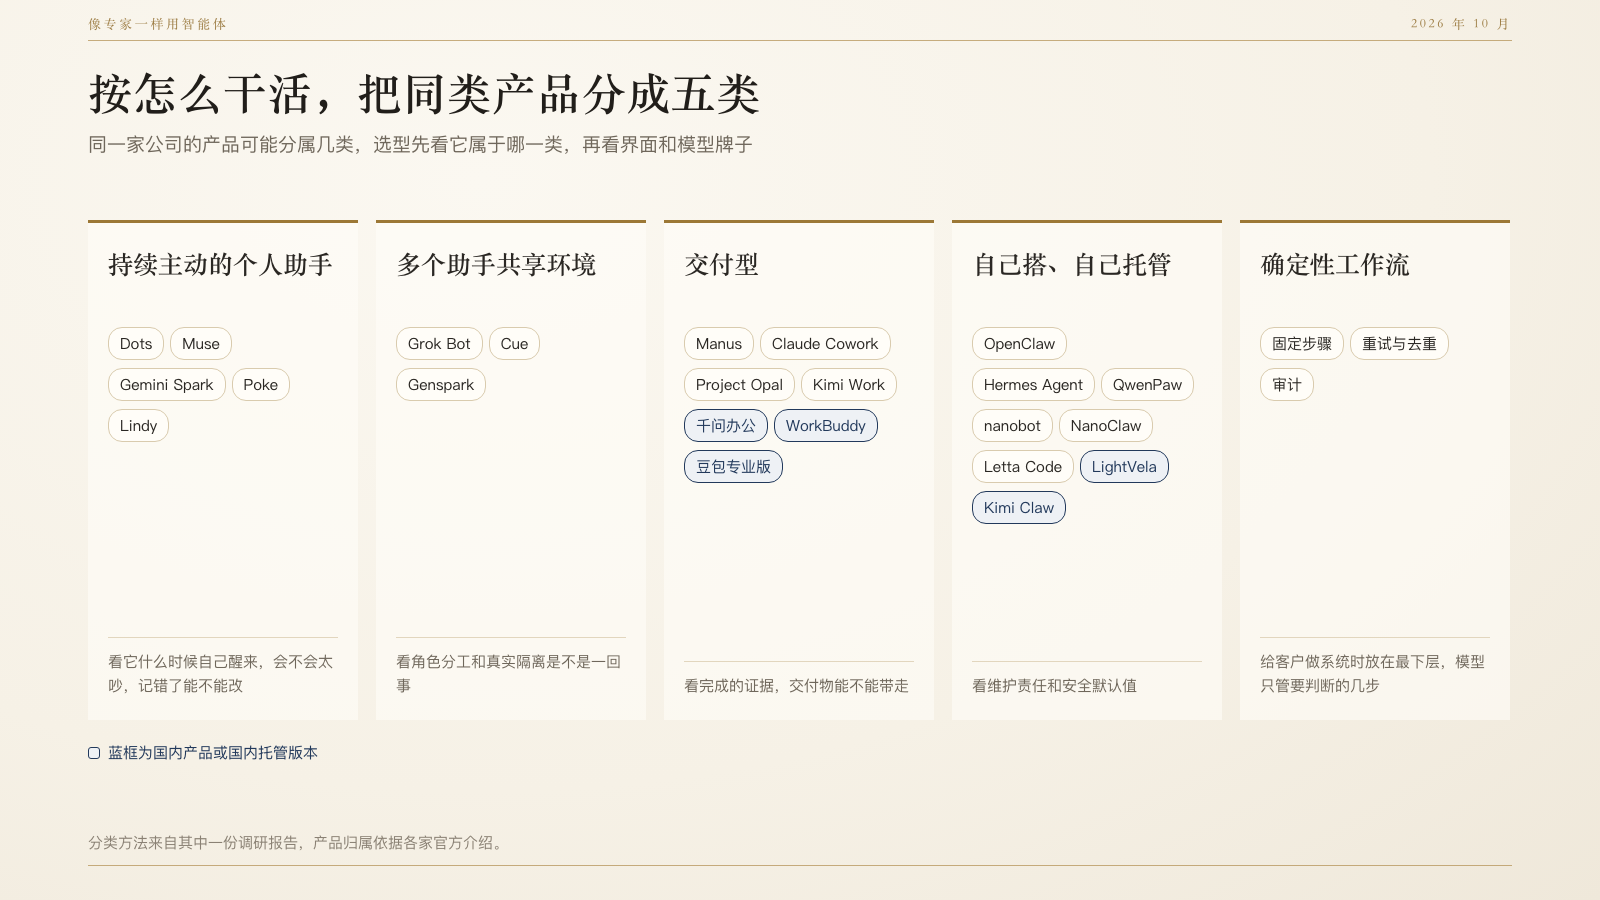Click the Kimi Claw chip
This screenshot has height=900, width=1600.
(x=1019, y=508)
